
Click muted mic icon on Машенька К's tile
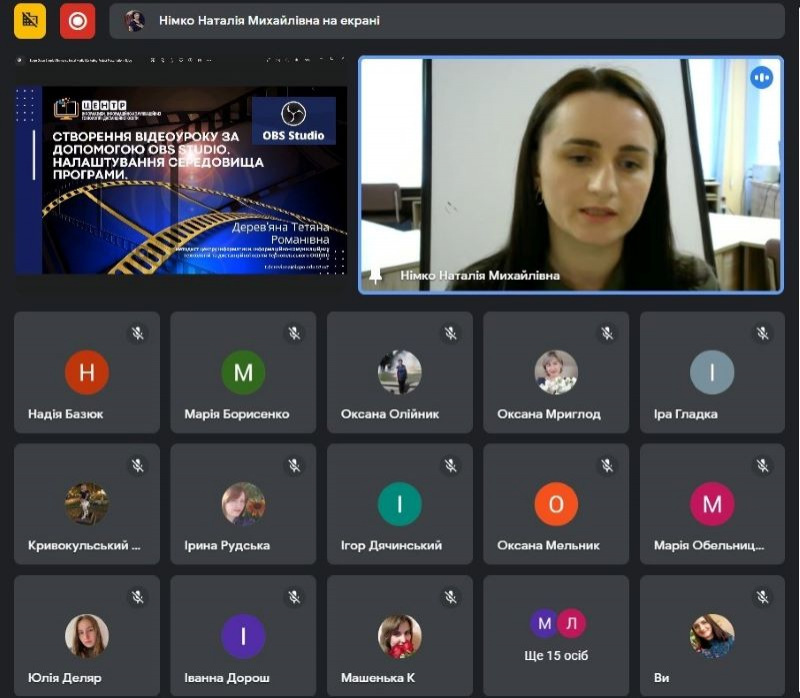pos(451,597)
